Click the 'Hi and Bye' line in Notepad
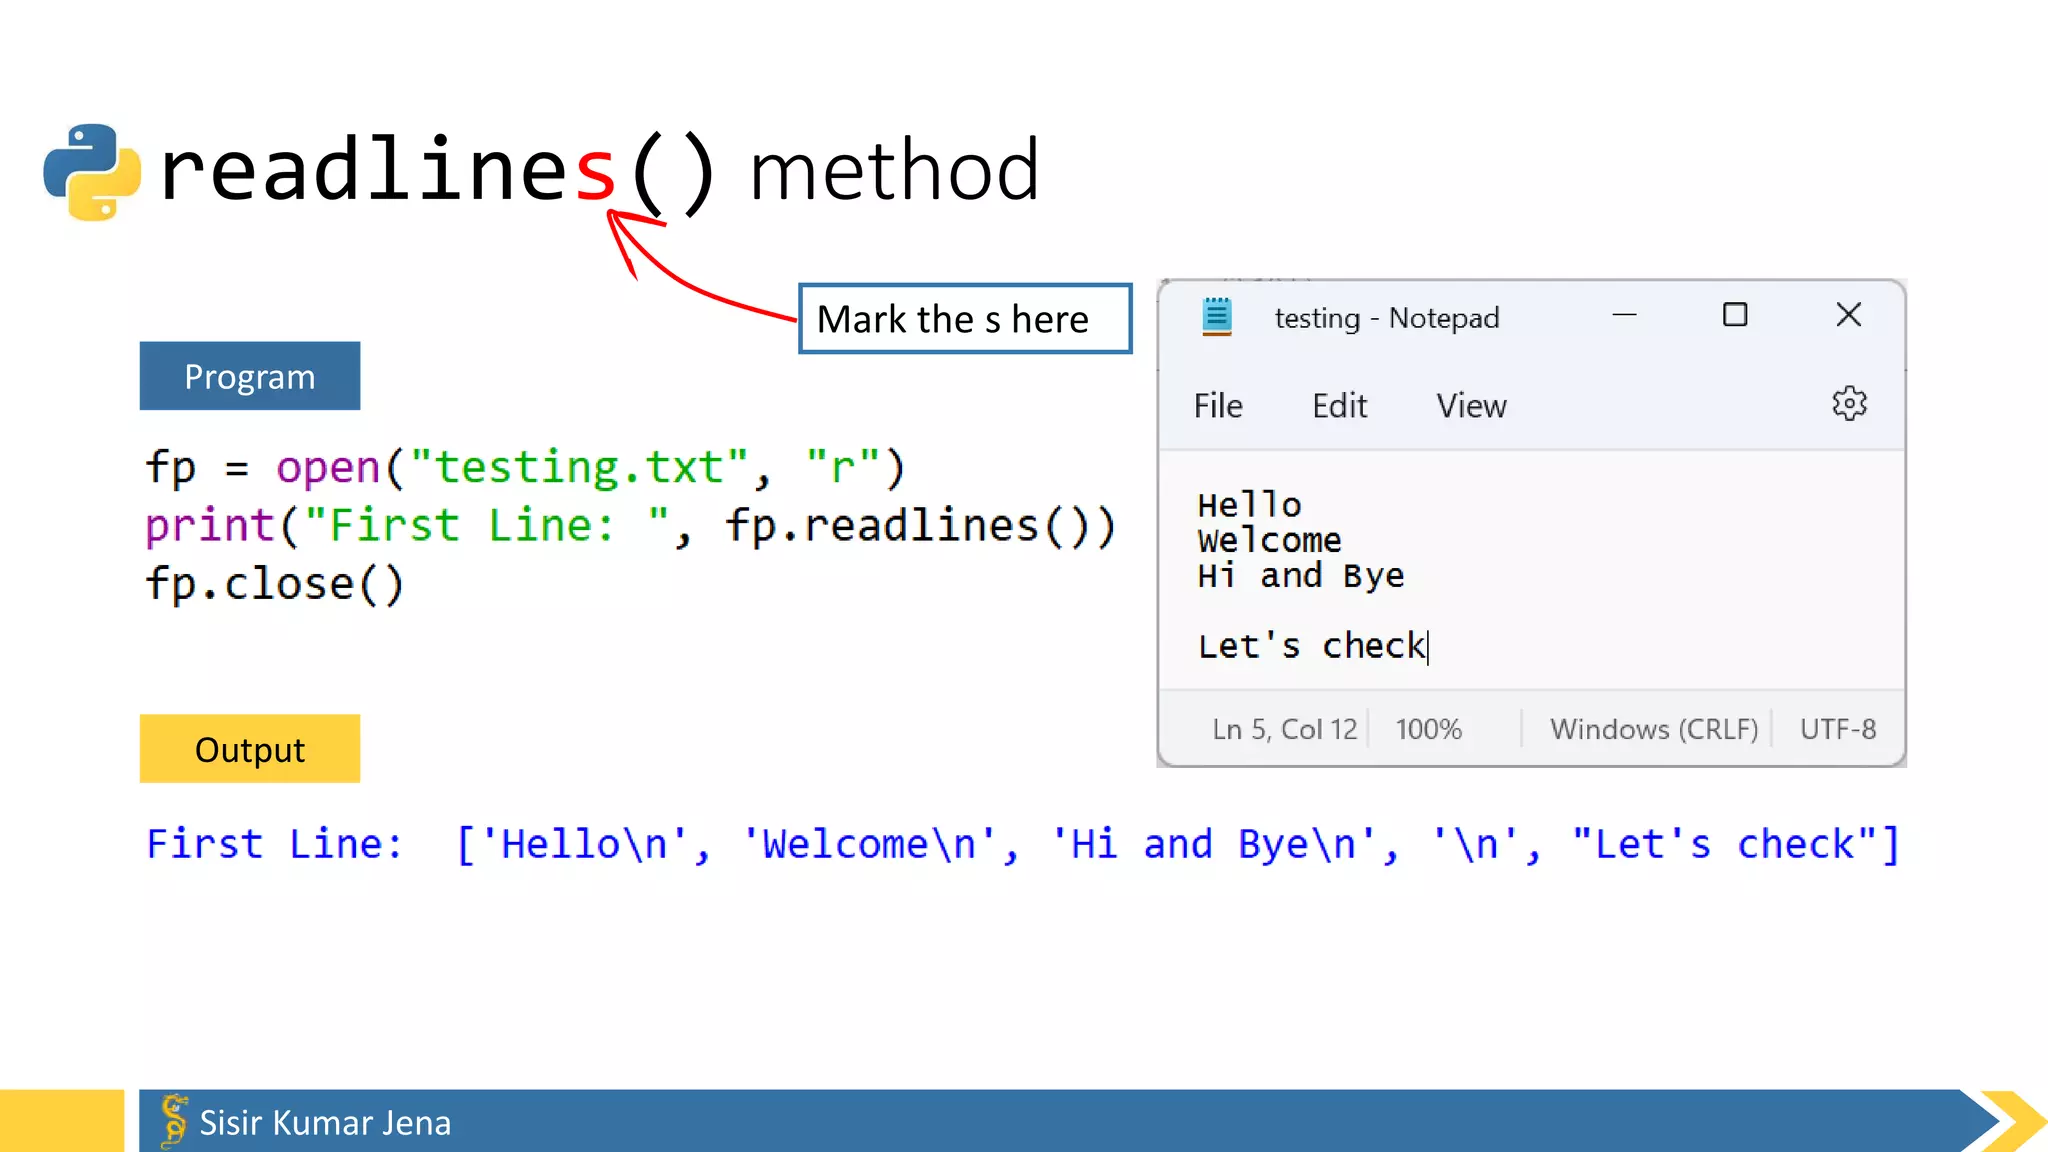The image size is (2048, 1152). click(1301, 575)
